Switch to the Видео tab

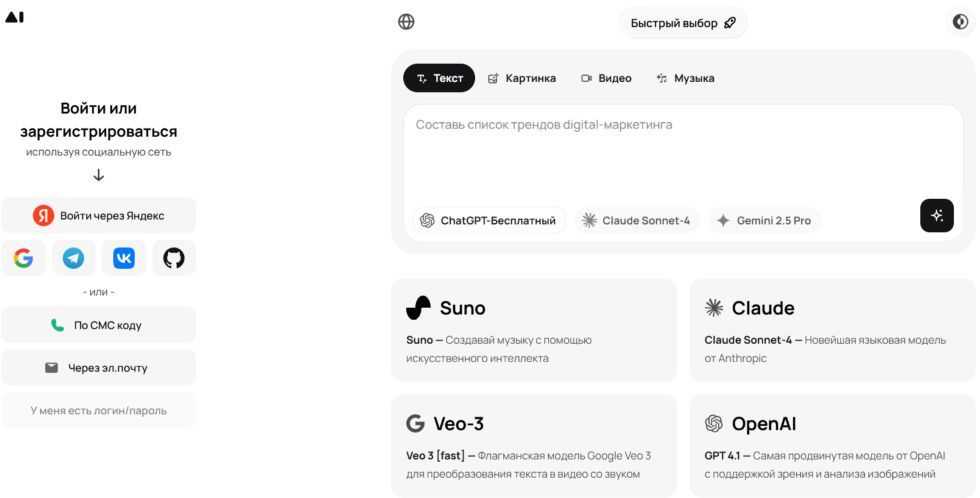(x=606, y=78)
